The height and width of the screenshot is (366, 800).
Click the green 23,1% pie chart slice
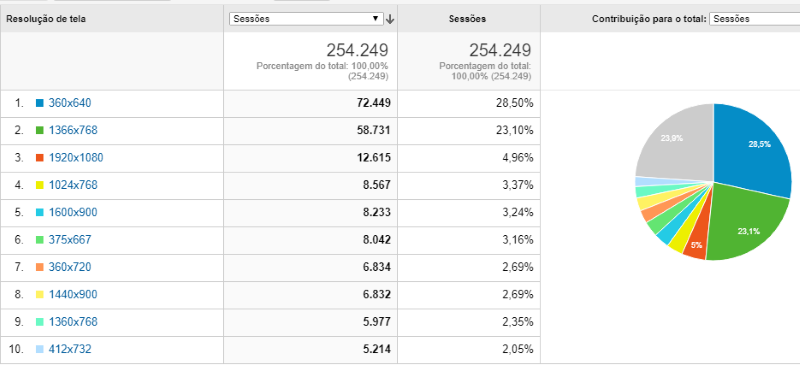(x=745, y=225)
